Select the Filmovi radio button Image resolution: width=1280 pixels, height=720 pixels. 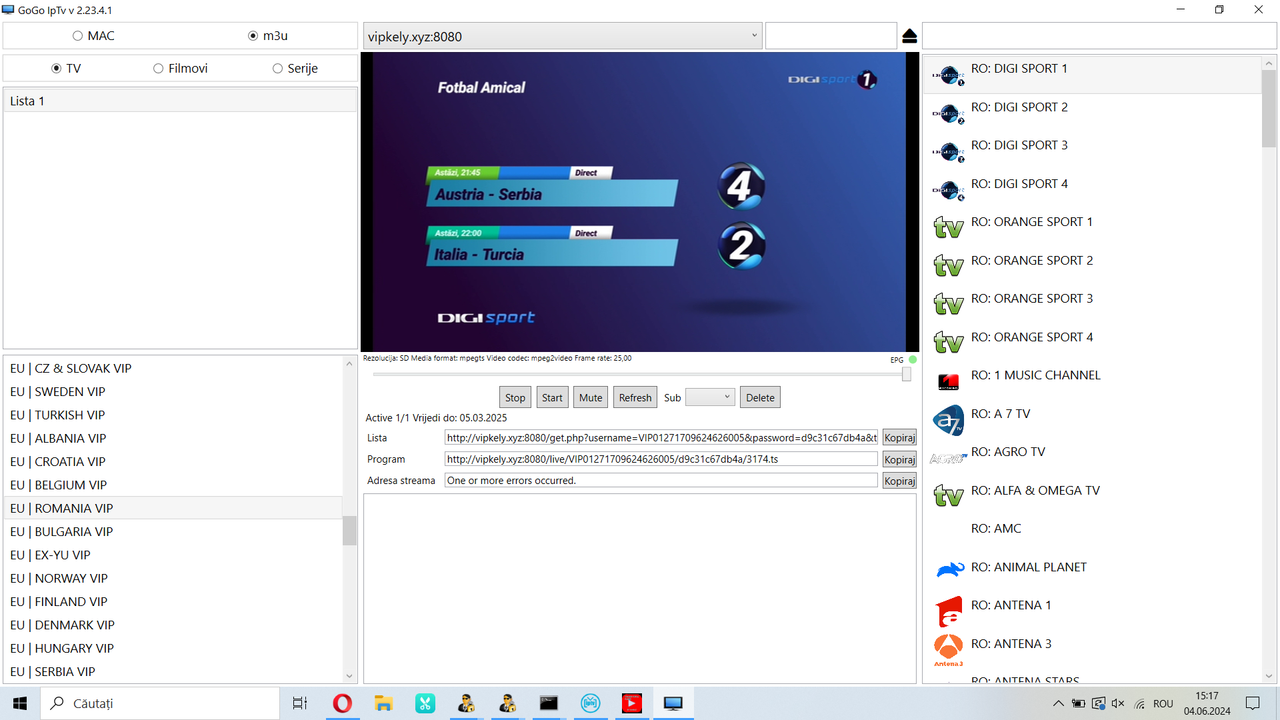click(x=158, y=68)
